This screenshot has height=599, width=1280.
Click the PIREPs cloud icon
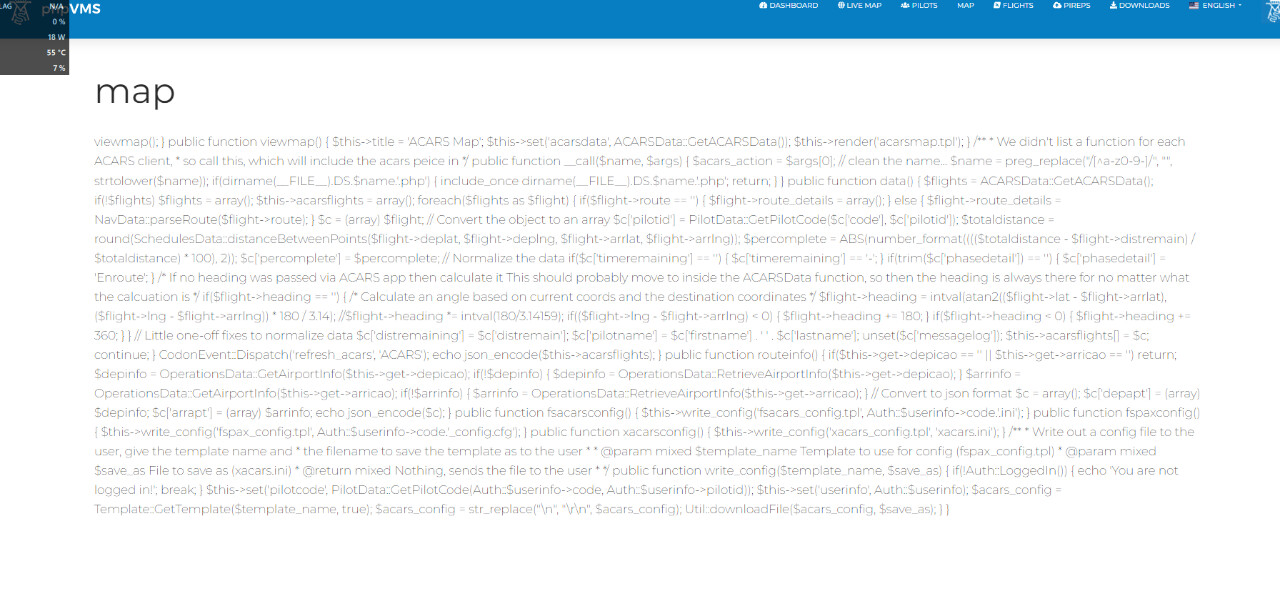(x=1055, y=6)
